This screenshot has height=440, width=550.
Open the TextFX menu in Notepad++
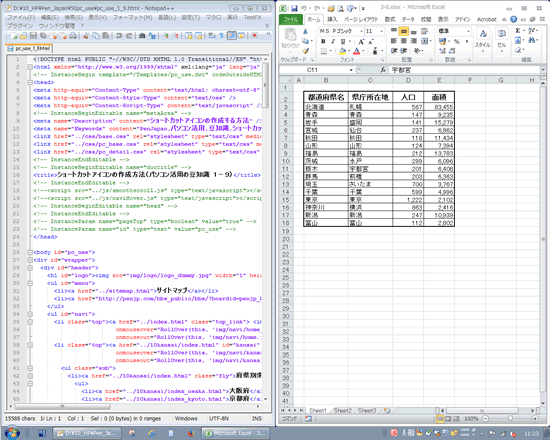(x=253, y=17)
